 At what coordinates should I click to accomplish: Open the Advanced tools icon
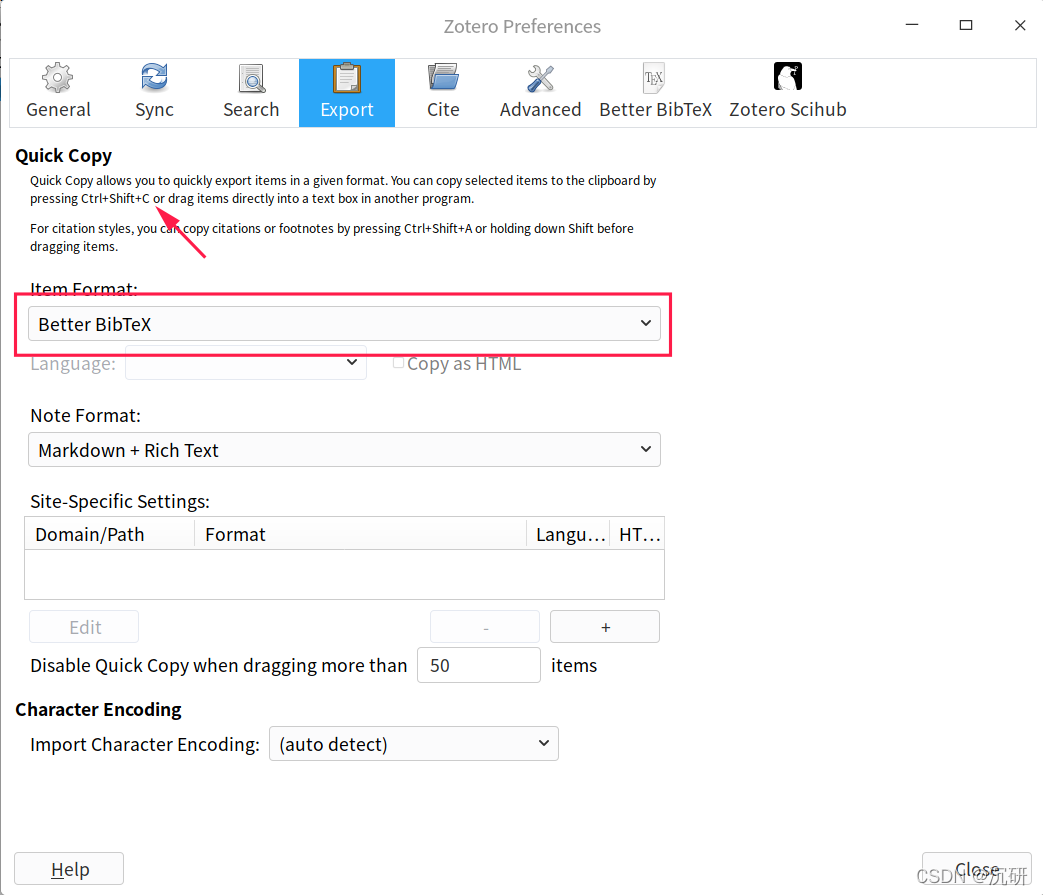[x=540, y=78]
